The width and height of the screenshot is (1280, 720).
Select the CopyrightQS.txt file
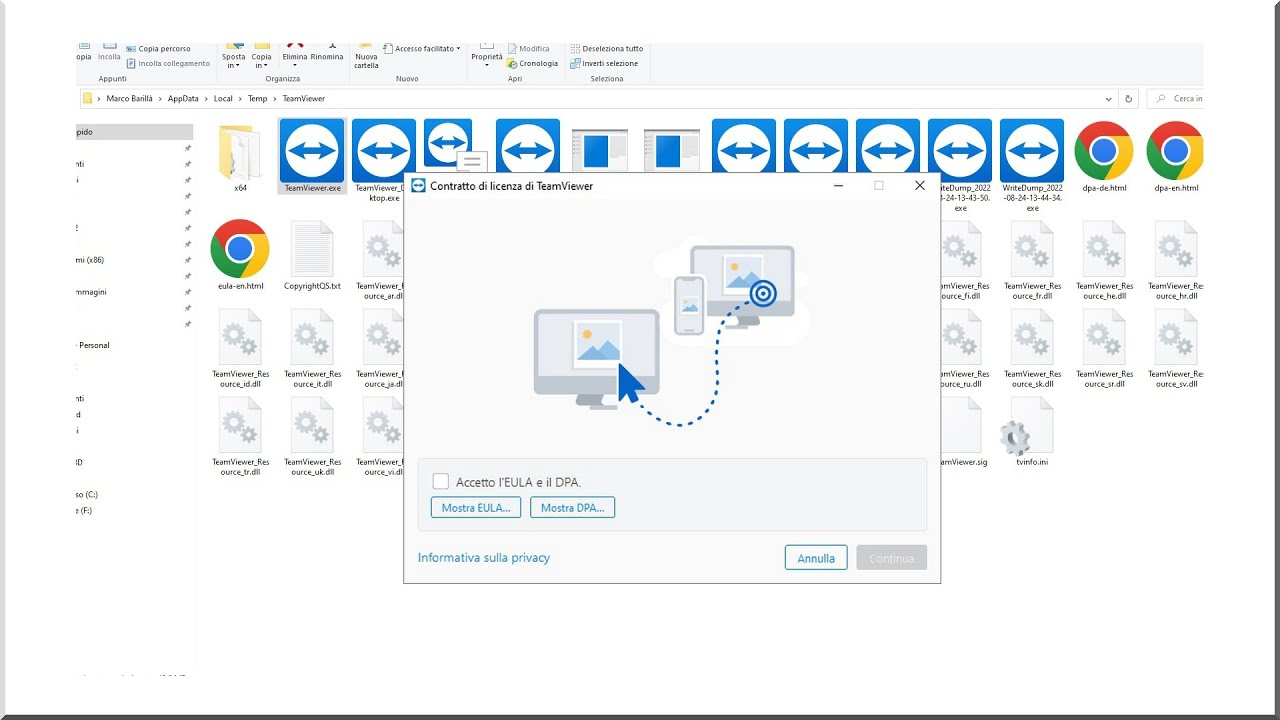pos(312,255)
